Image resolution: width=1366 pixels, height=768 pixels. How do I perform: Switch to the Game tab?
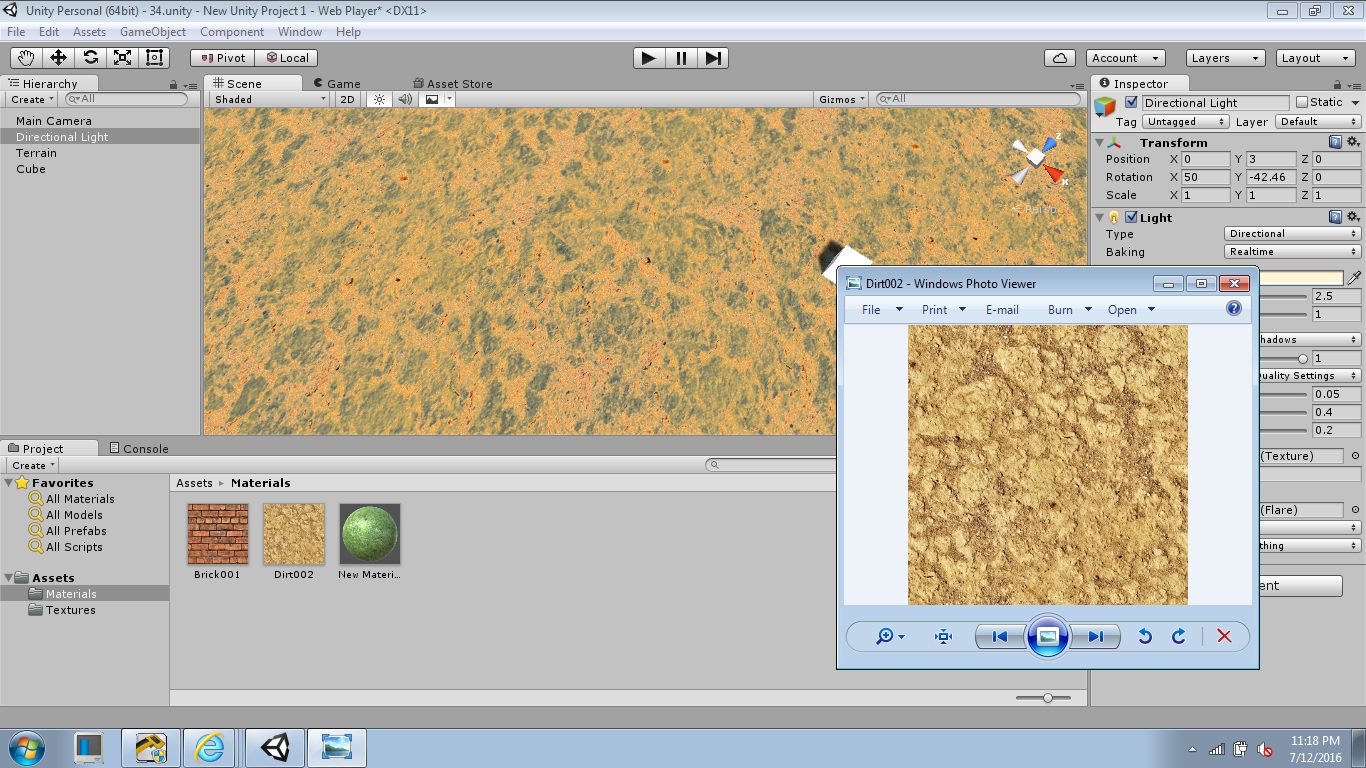pyautogui.click(x=337, y=83)
